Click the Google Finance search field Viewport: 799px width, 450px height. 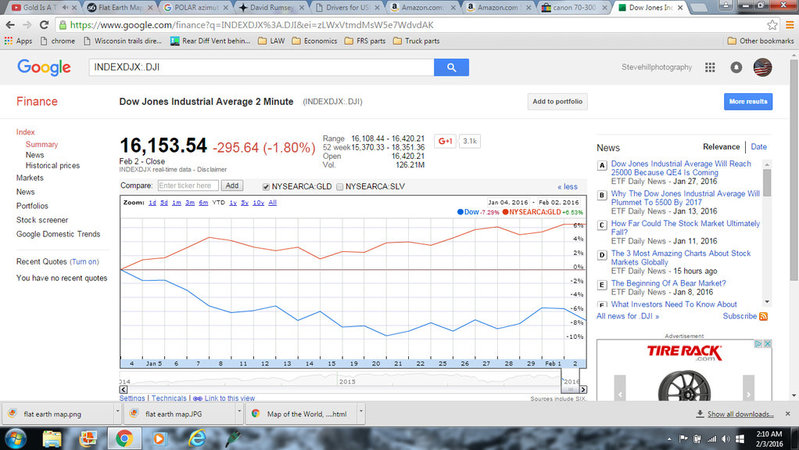(x=261, y=67)
